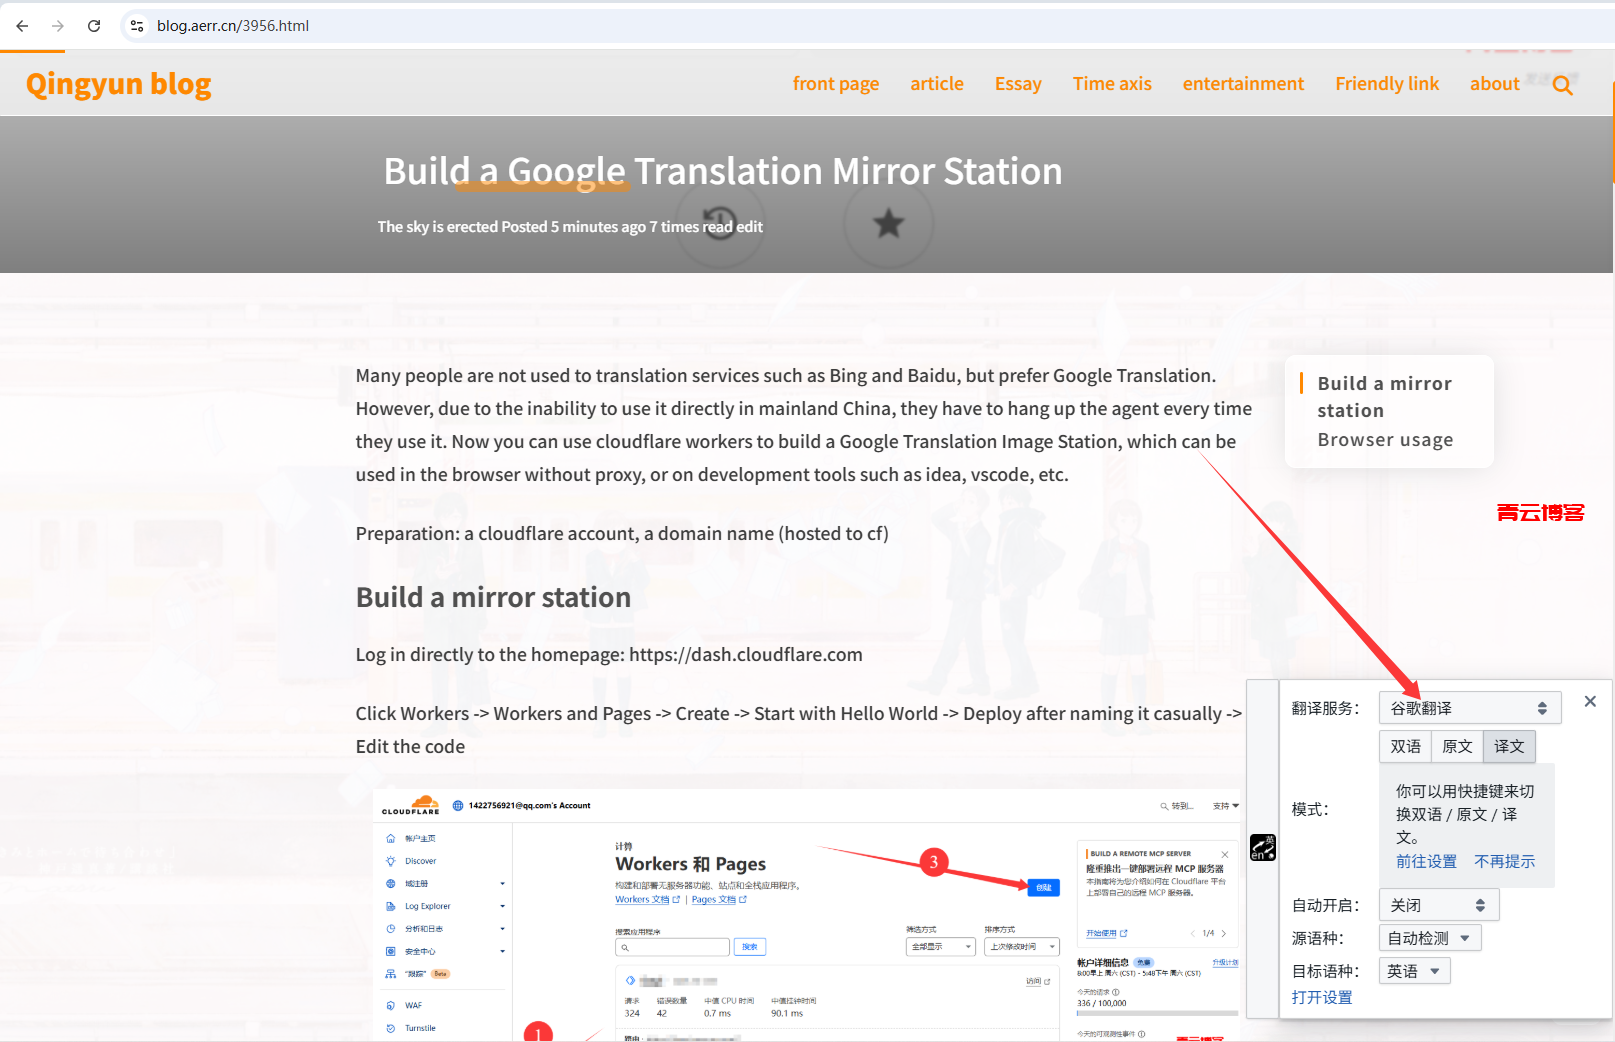Open the 目标语种 dropdown showing 英语
1615x1042 pixels.
(1414, 971)
